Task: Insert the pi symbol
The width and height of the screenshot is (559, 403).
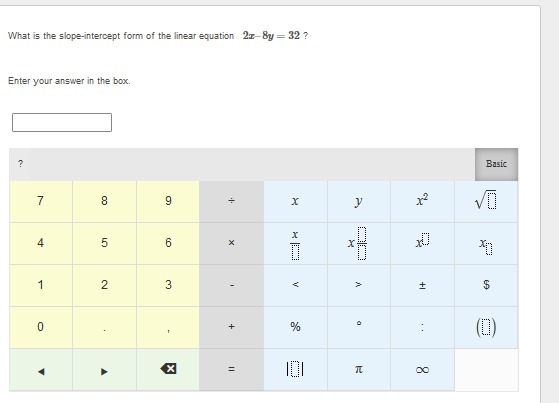Action: (x=359, y=369)
